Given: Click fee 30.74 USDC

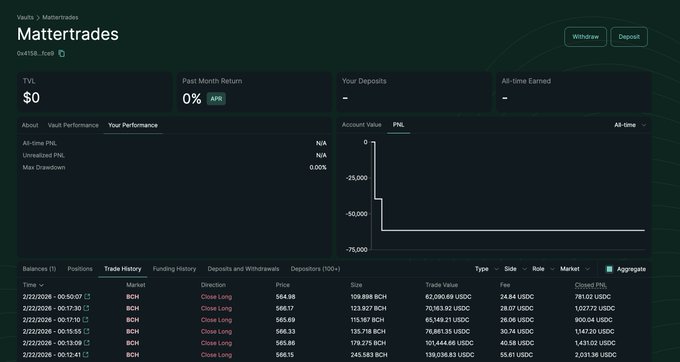Looking at the screenshot, I should (517, 331).
